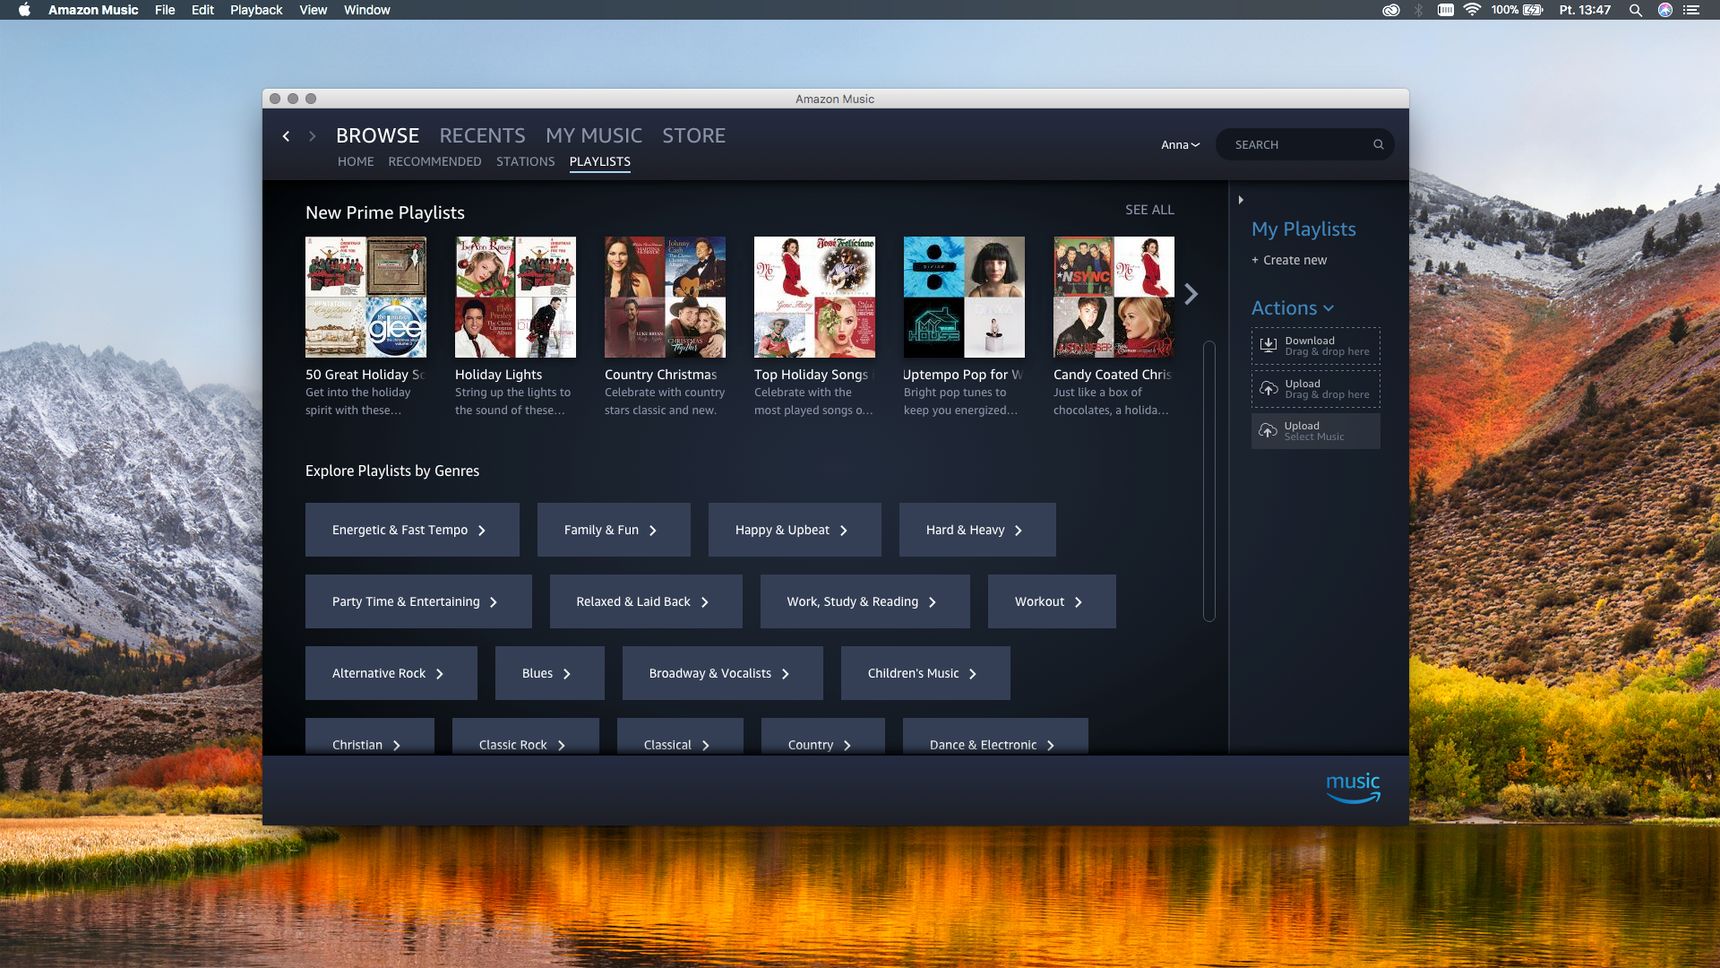Click the Download drag & drop icon
The width and height of the screenshot is (1720, 968).
point(1268,345)
